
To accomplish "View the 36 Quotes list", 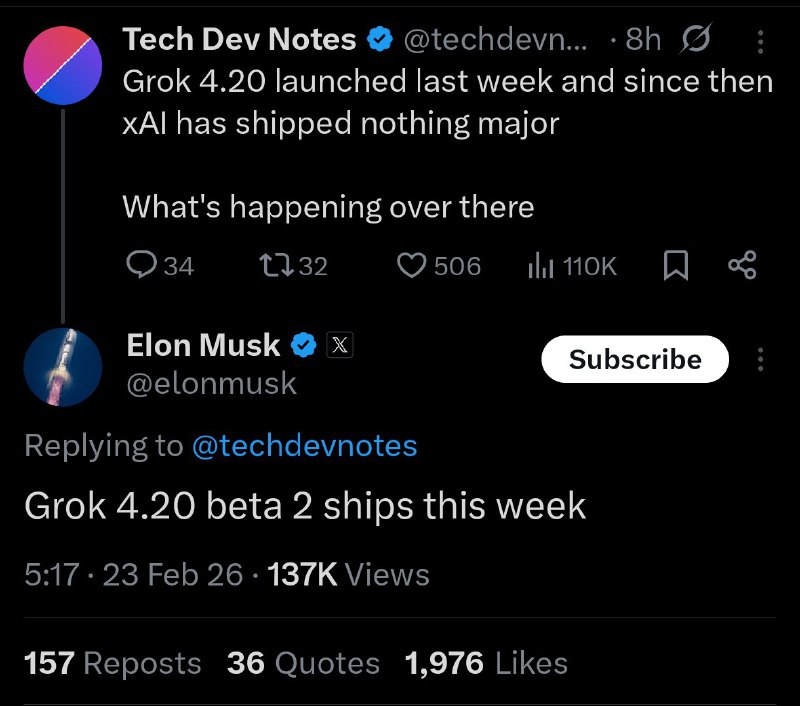I will (x=304, y=663).
